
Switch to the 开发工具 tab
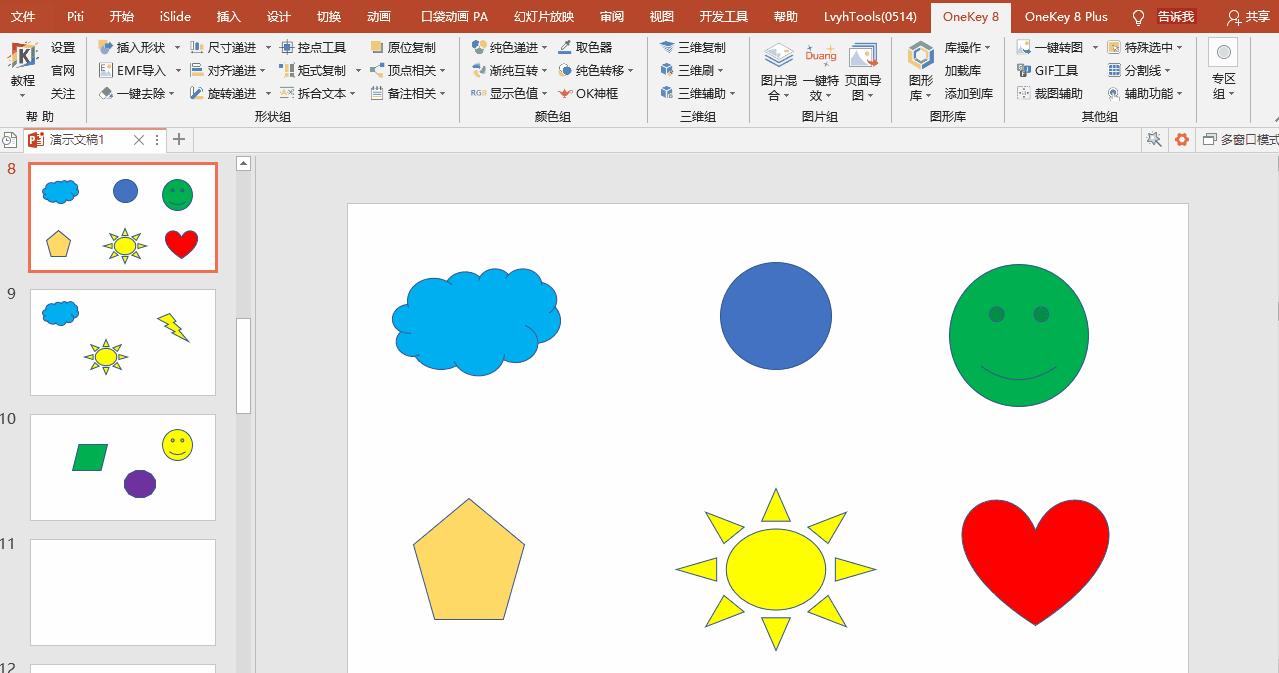point(723,16)
